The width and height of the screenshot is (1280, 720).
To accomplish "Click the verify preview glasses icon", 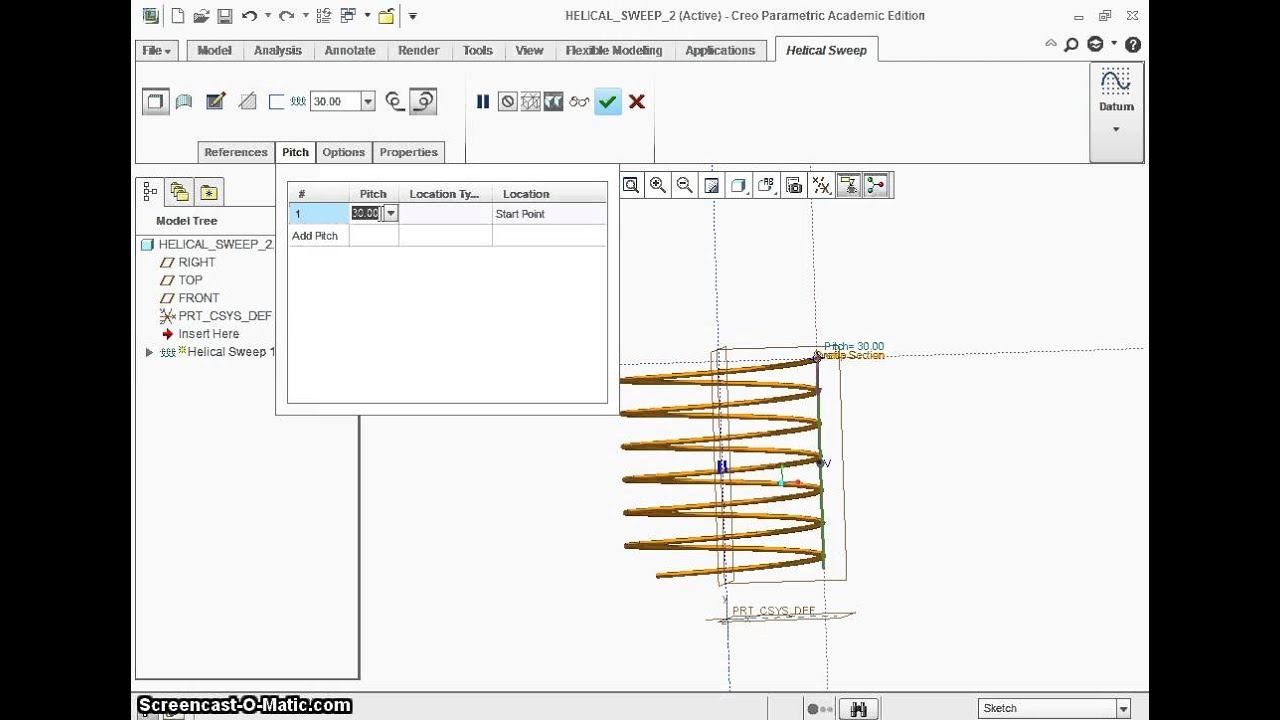I will [x=579, y=101].
